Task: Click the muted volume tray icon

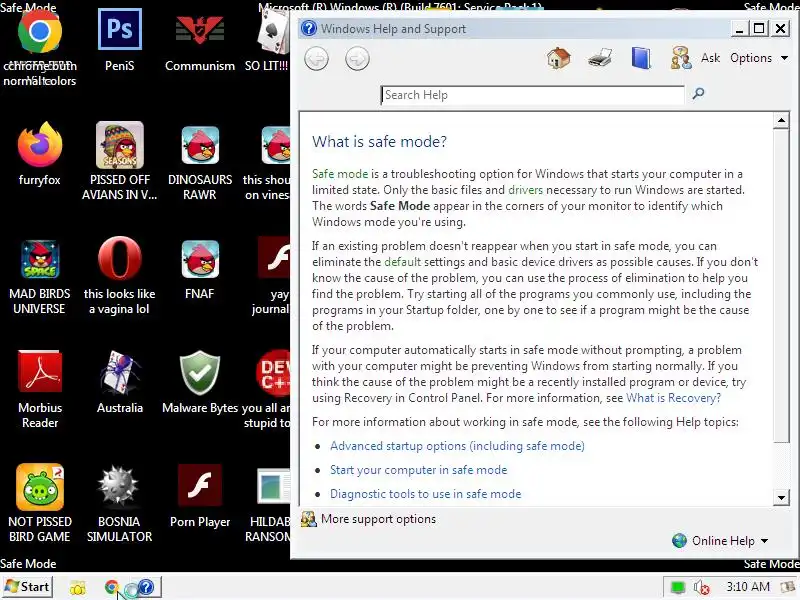Action: click(x=702, y=587)
